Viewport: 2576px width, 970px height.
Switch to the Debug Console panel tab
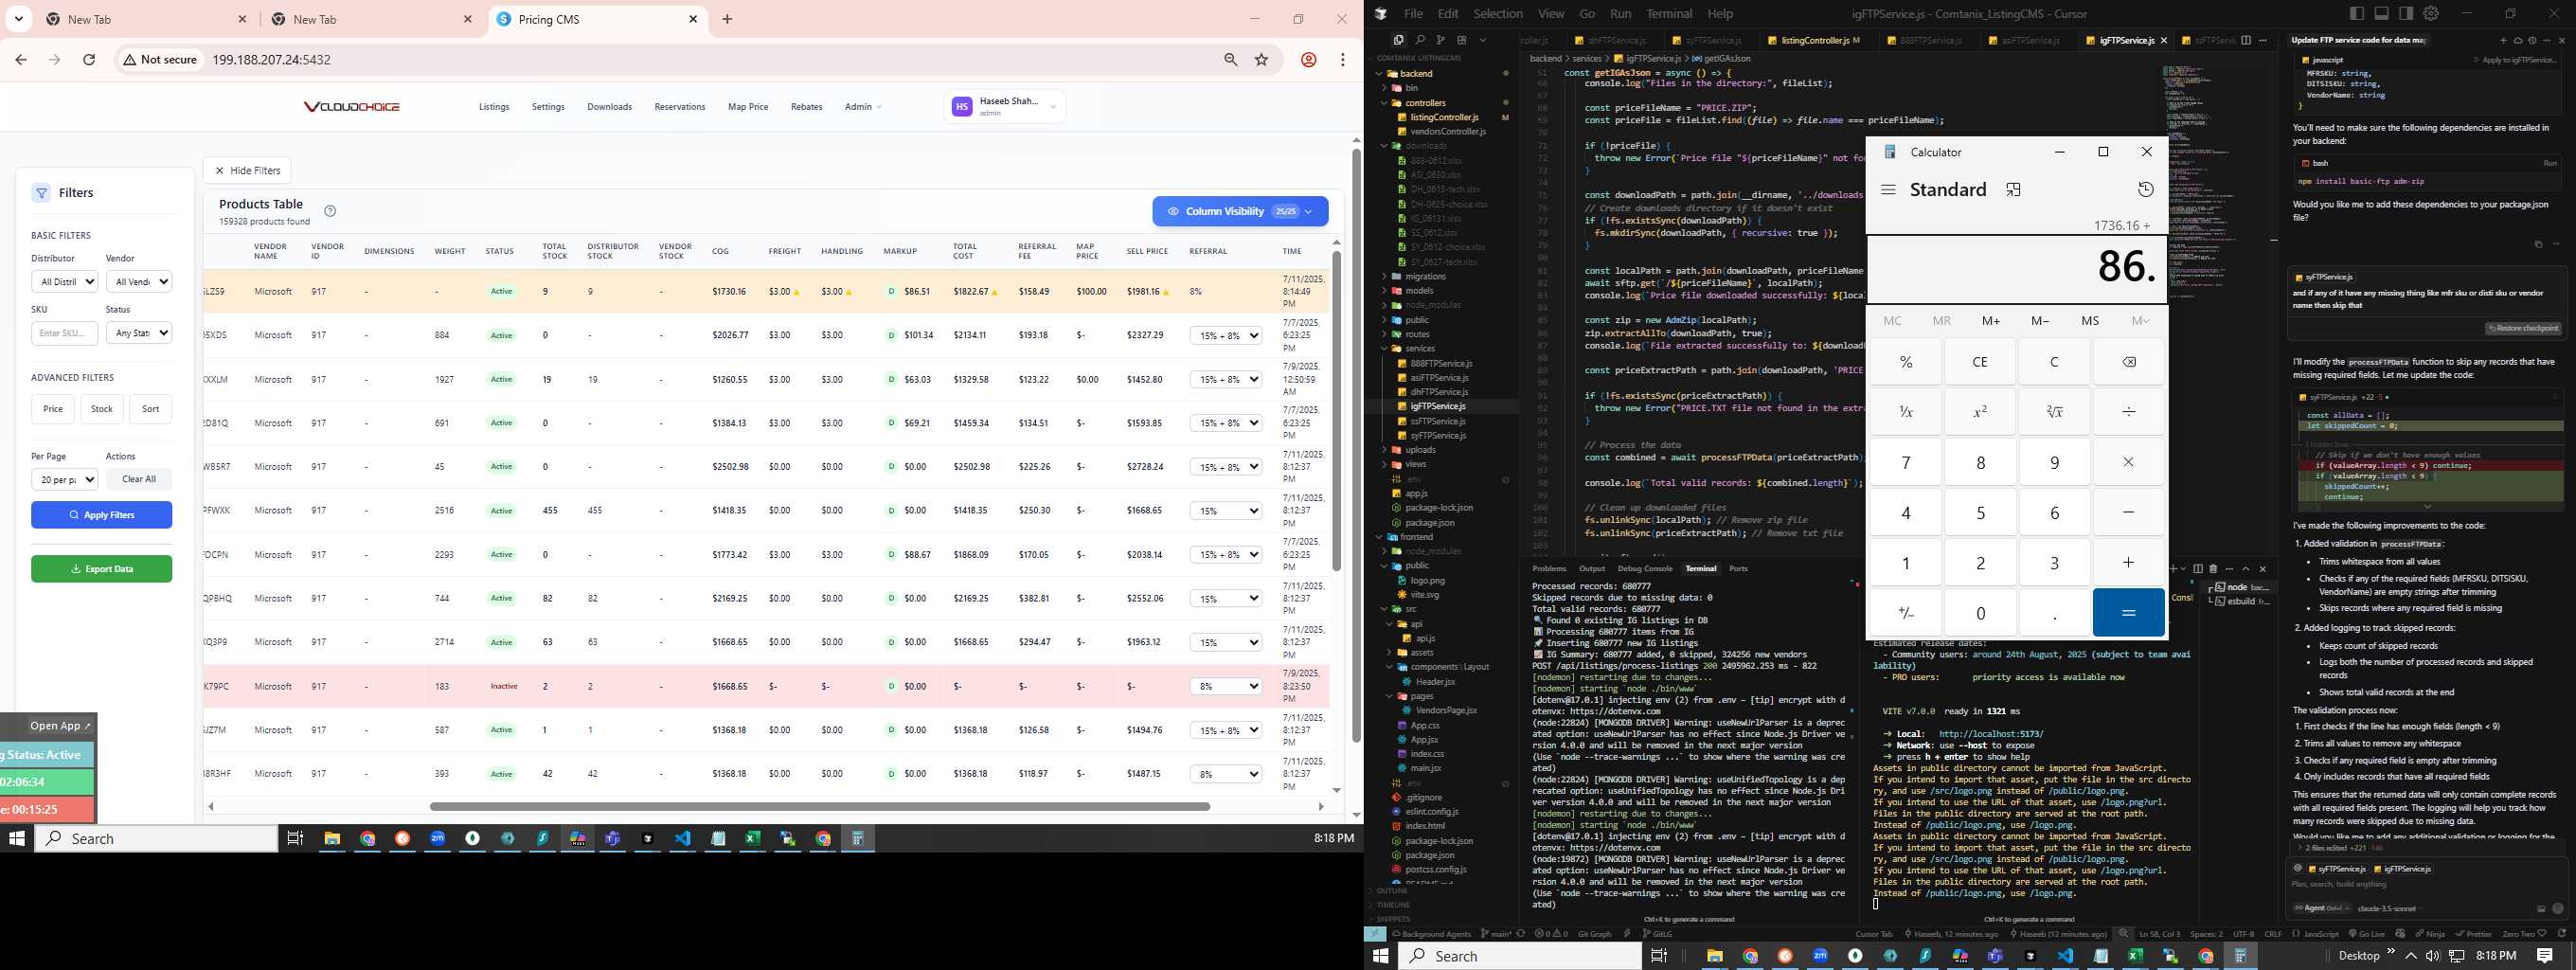(x=1645, y=569)
